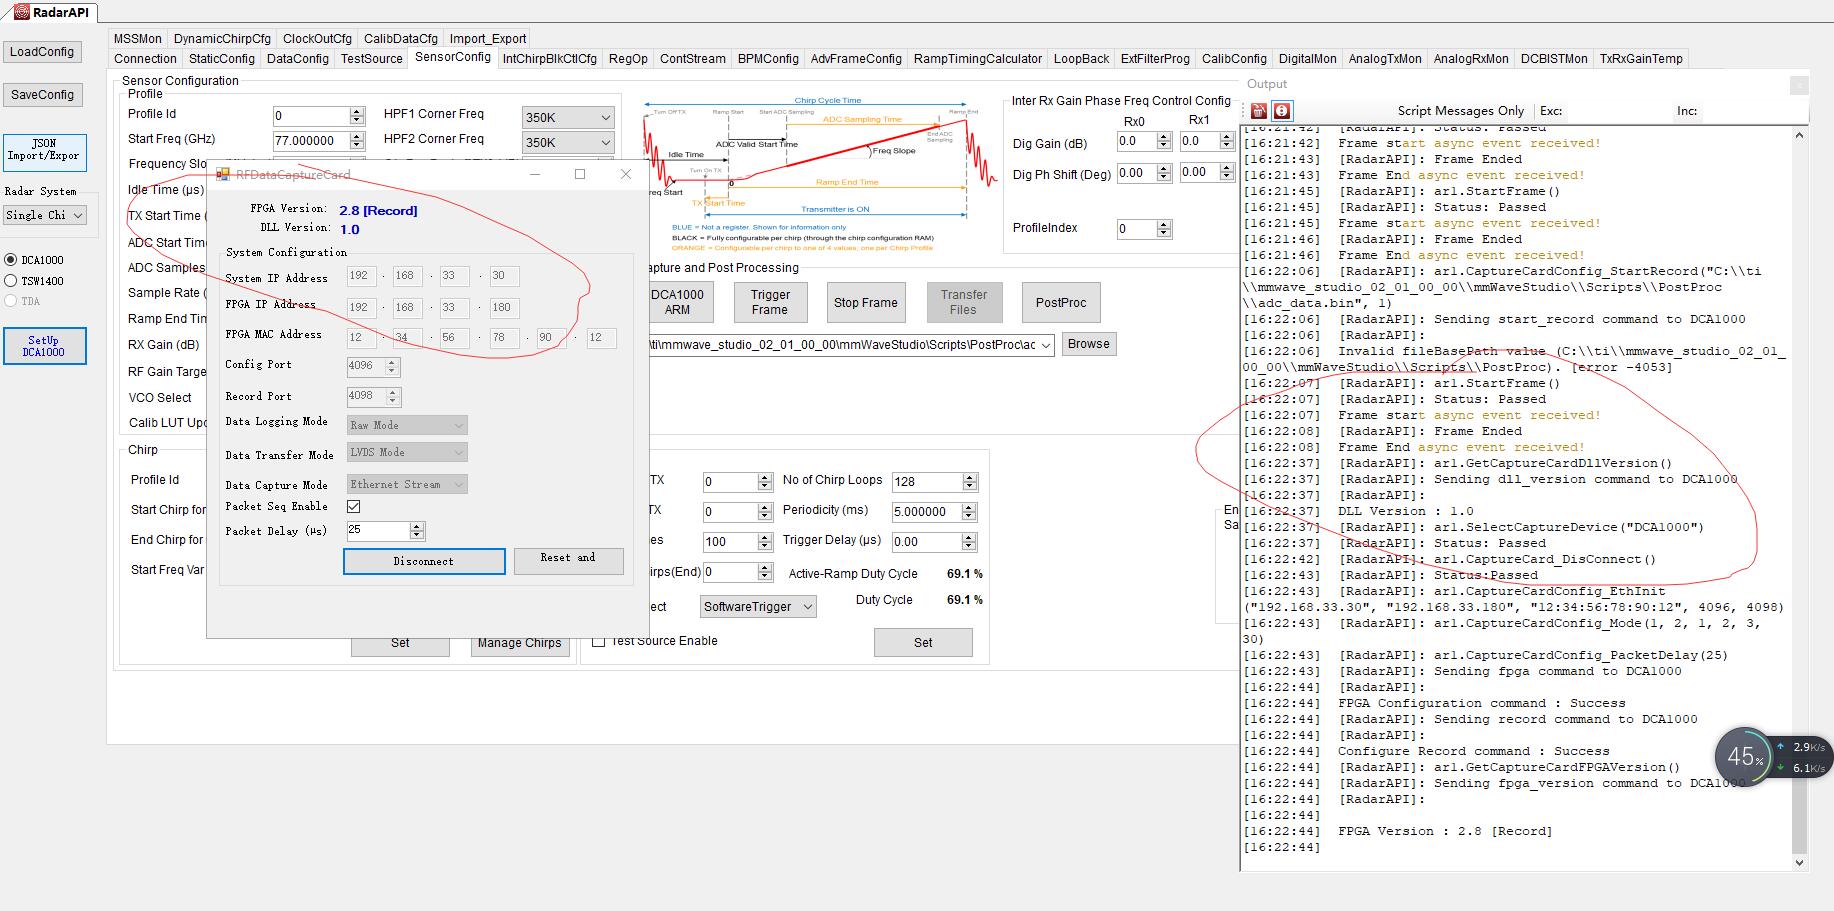Click the Trigger Frame button
1834x911 pixels.
pos(770,302)
